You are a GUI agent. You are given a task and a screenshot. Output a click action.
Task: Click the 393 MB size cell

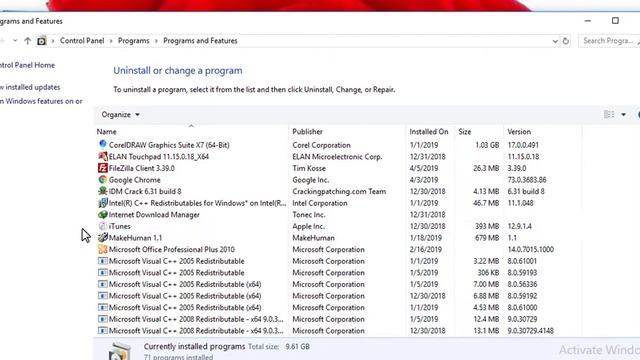487,226
